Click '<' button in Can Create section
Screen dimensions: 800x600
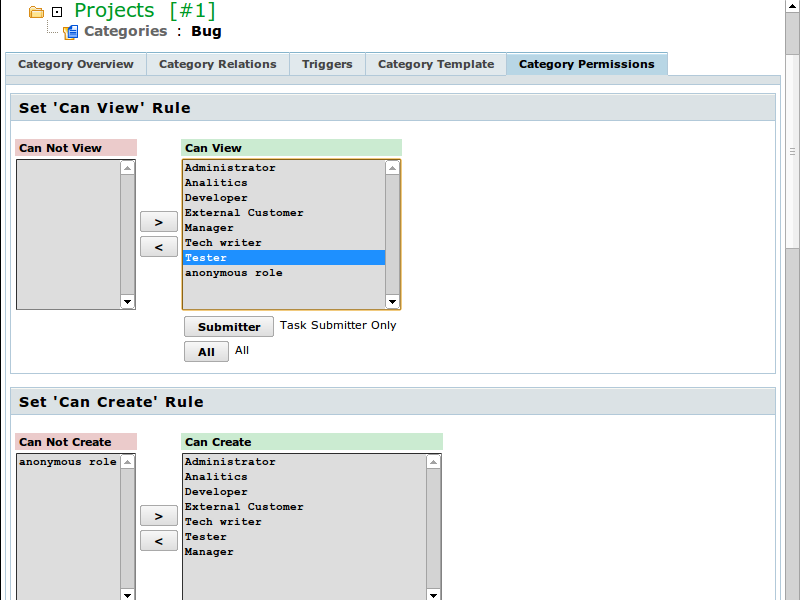click(158, 541)
